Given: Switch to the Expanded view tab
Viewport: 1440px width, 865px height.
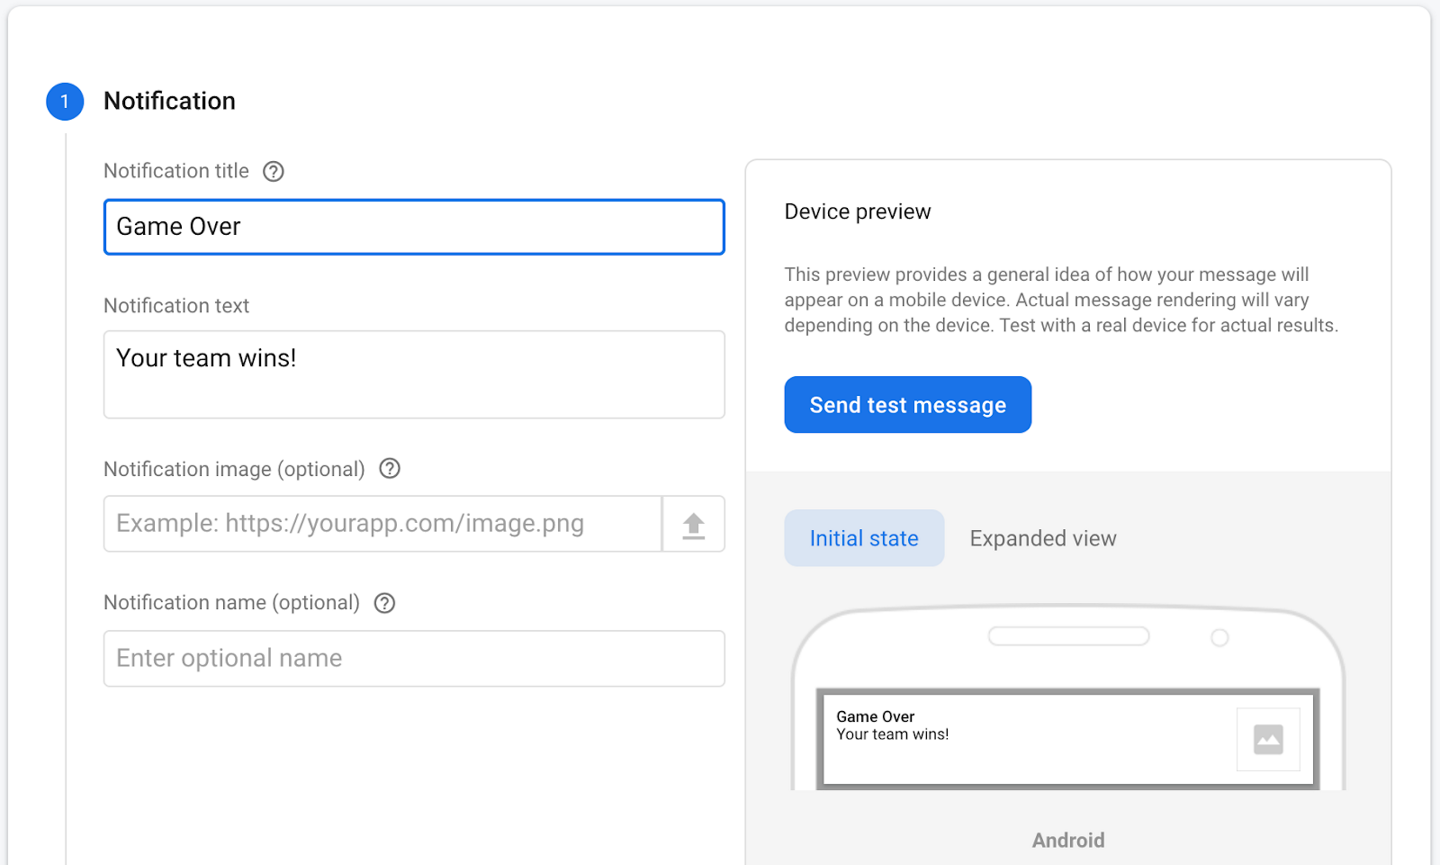Looking at the screenshot, I should pyautogui.click(x=1043, y=538).
